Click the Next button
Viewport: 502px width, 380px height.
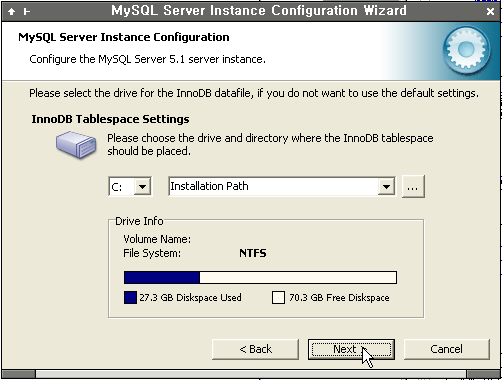coord(351,349)
